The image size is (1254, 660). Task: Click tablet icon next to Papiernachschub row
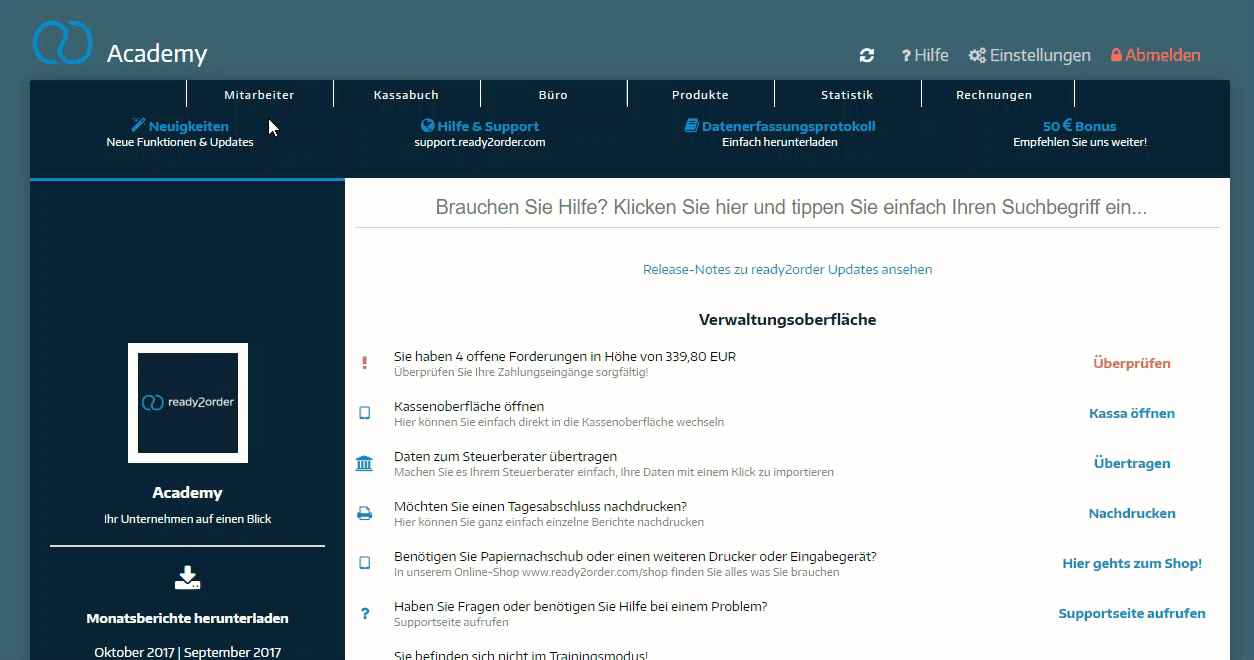click(x=364, y=563)
